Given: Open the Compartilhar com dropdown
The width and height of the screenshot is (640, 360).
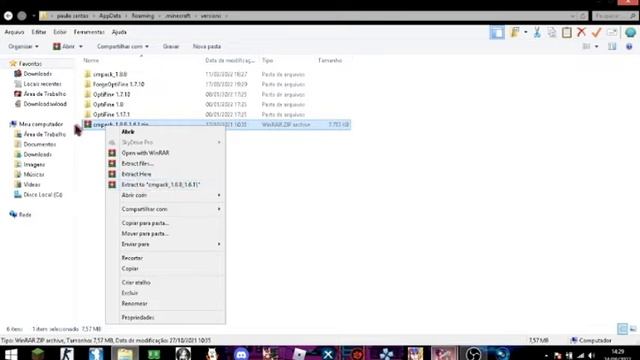Looking at the screenshot, I should click(122, 47).
